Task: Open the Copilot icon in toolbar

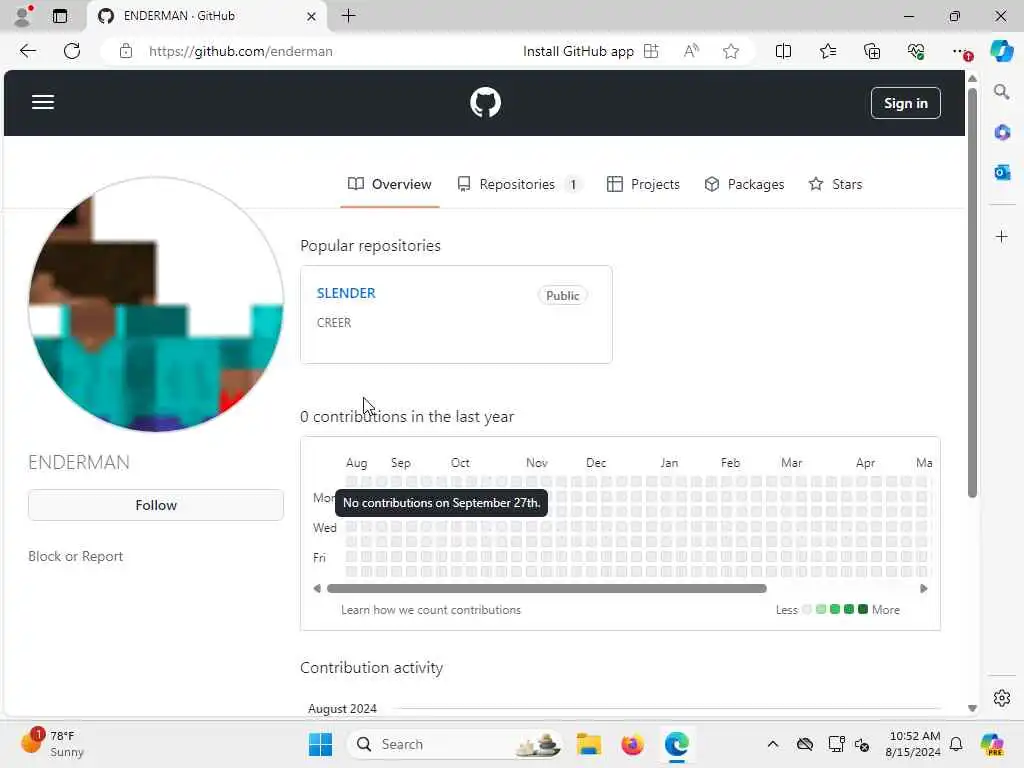Action: point(1002,51)
